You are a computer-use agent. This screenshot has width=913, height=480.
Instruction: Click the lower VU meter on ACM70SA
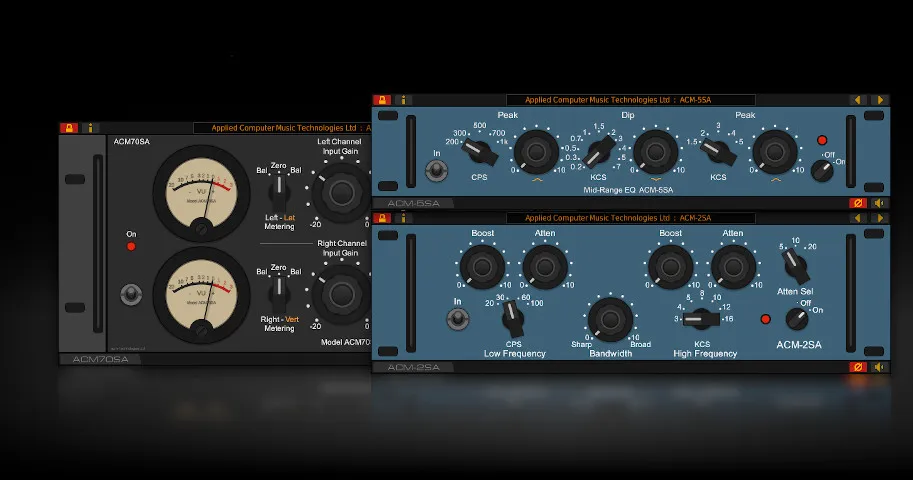click(201, 295)
